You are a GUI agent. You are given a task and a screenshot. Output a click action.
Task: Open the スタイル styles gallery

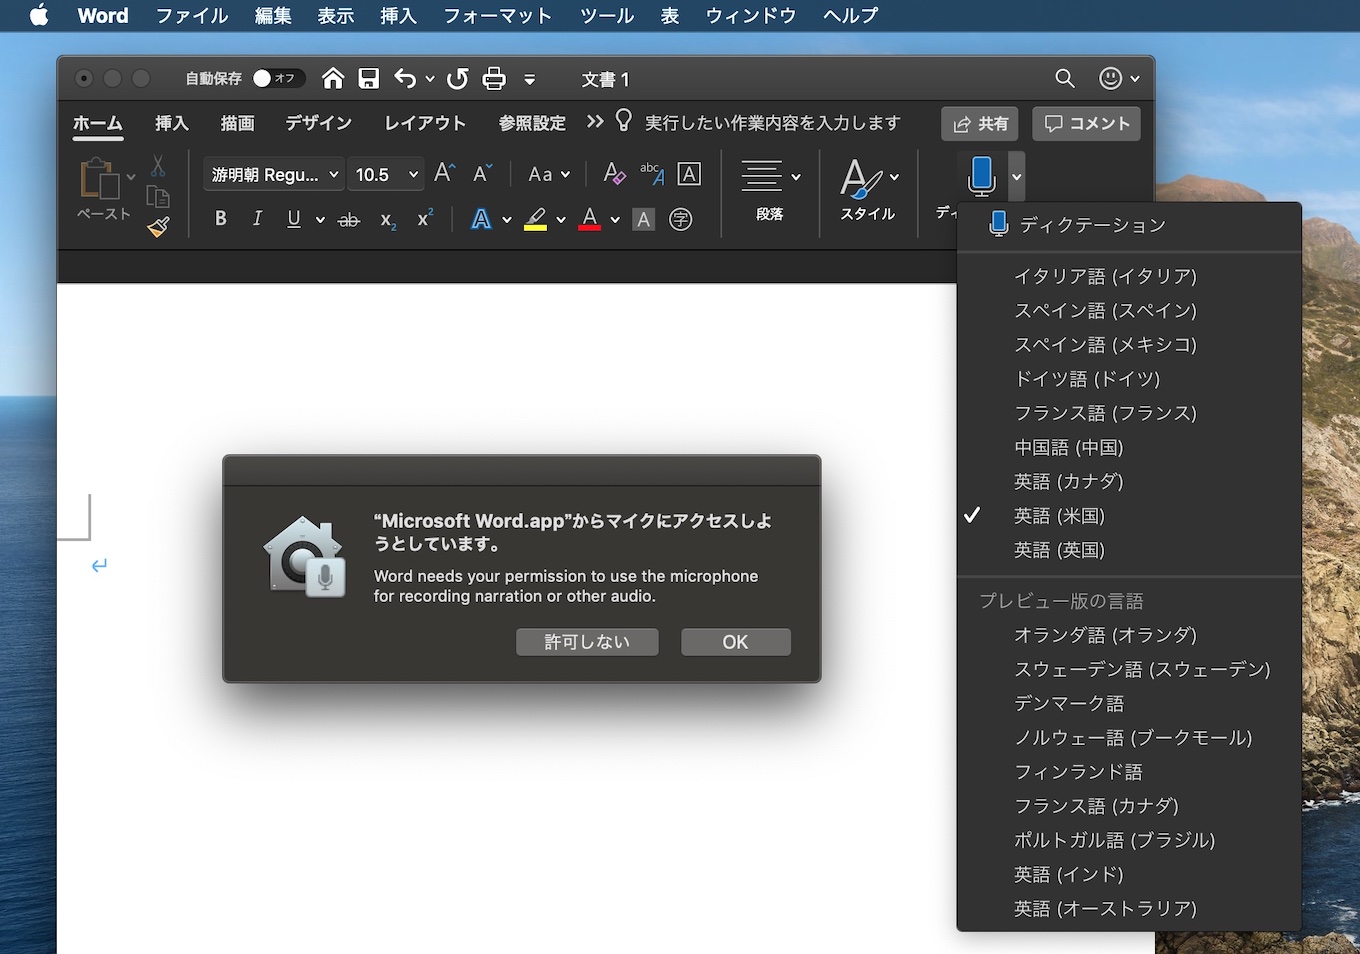coord(868,190)
